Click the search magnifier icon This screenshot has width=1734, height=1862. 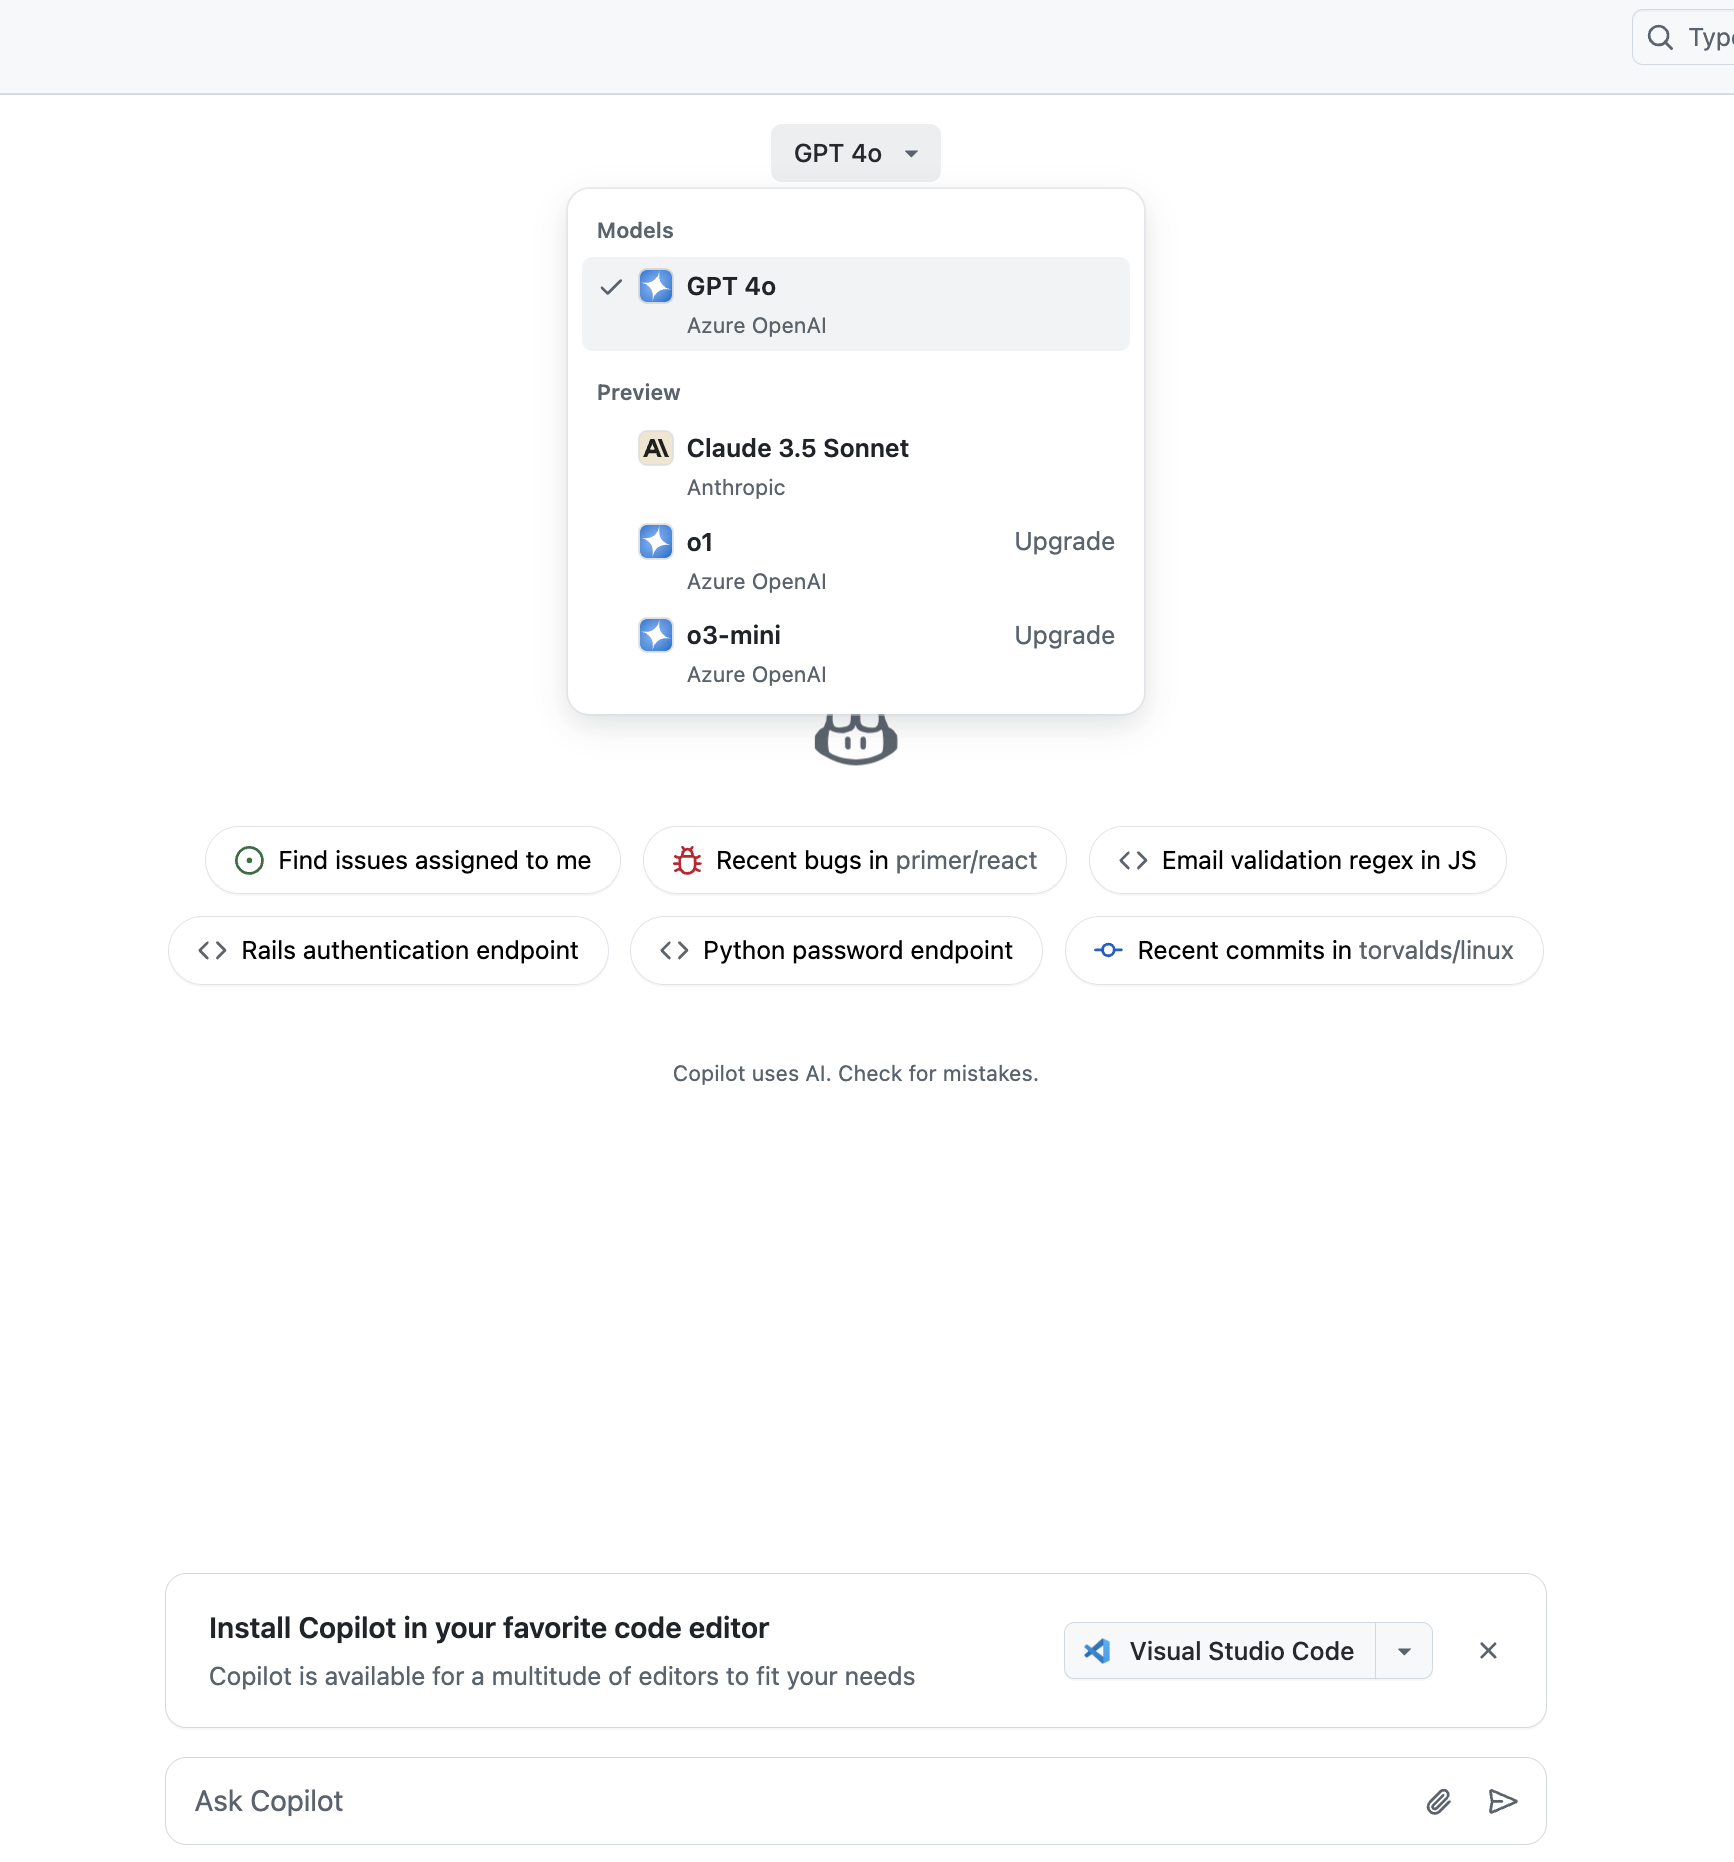point(1660,38)
